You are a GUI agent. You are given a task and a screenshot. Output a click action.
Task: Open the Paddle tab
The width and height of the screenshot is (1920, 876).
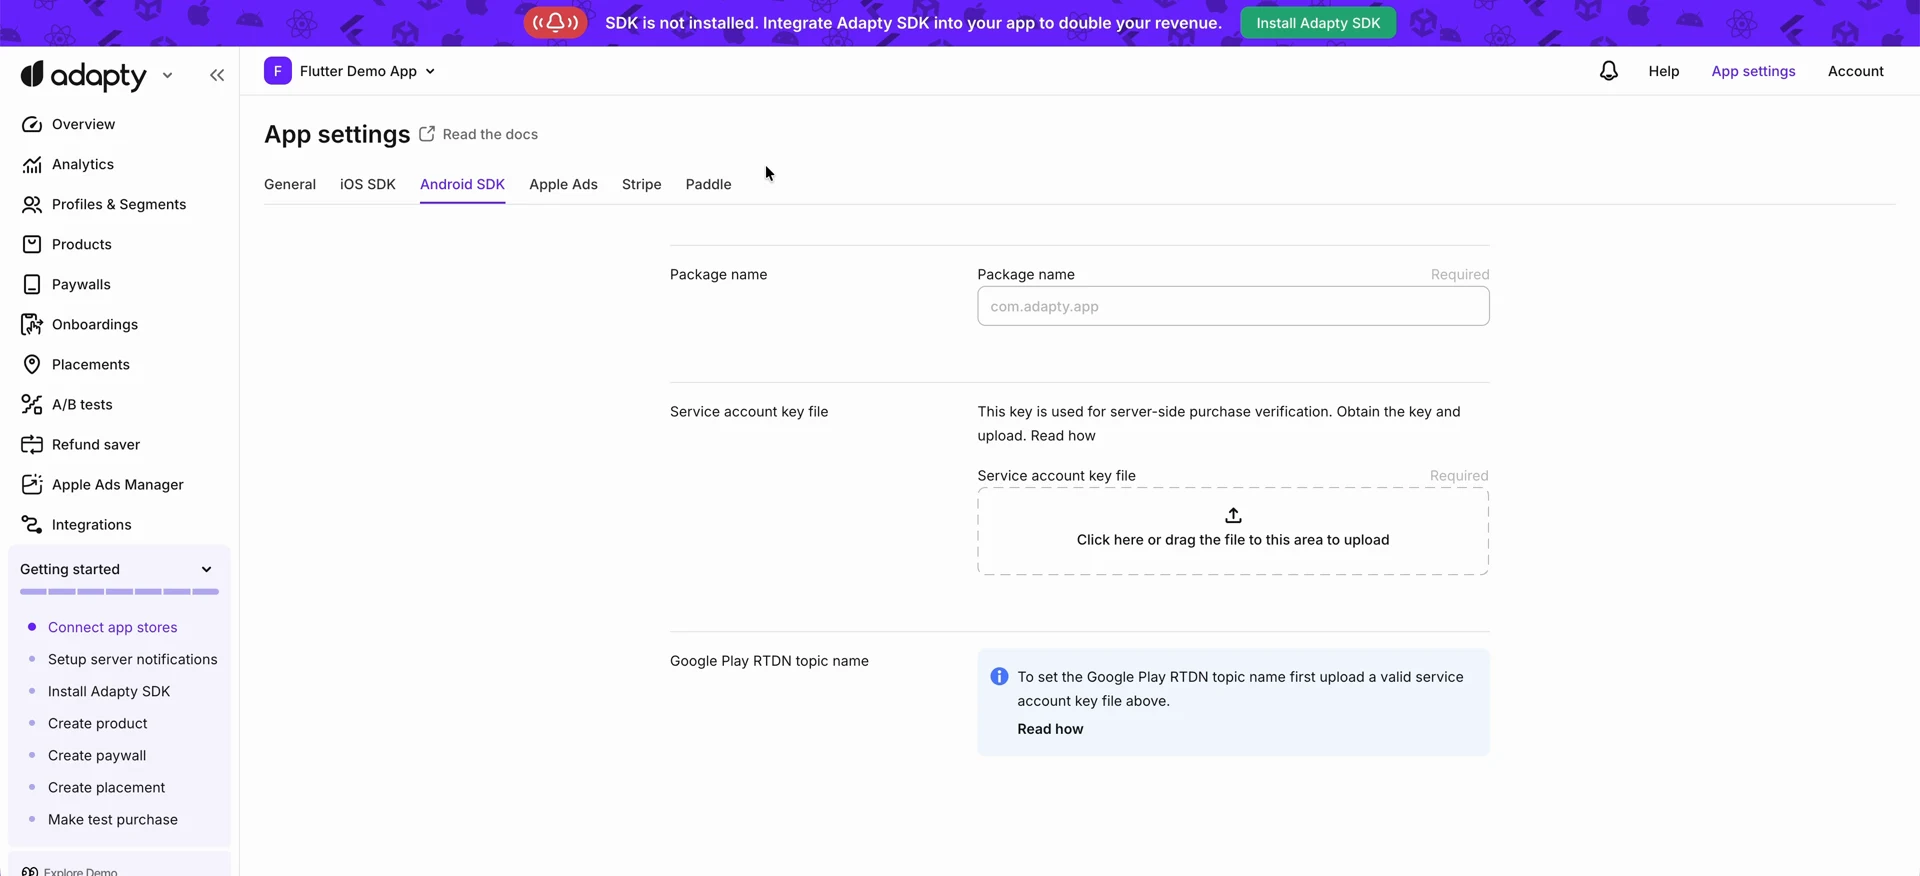pyautogui.click(x=708, y=184)
